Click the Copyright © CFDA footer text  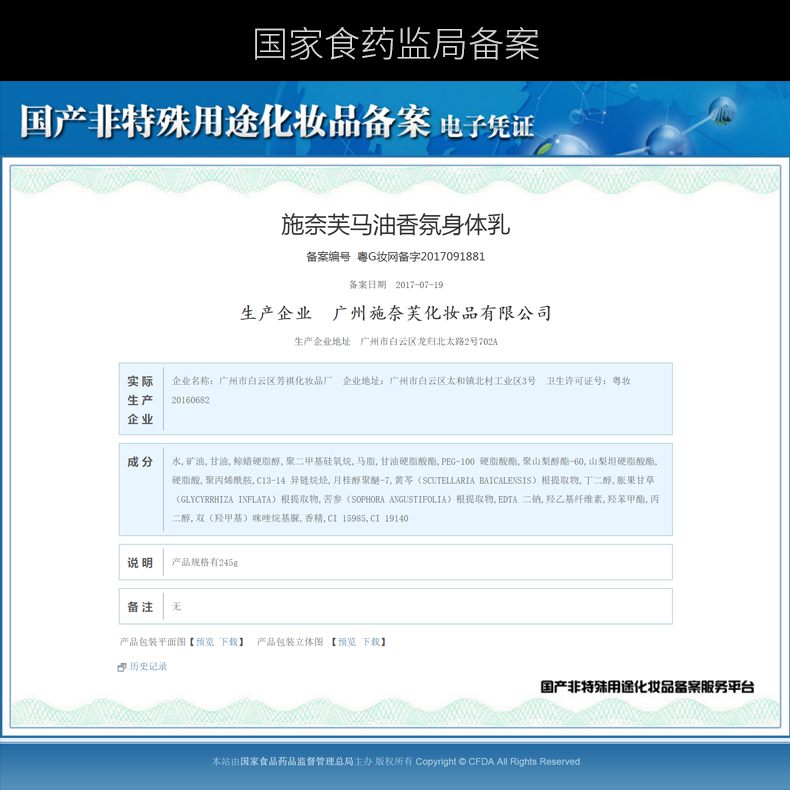coord(497,761)
